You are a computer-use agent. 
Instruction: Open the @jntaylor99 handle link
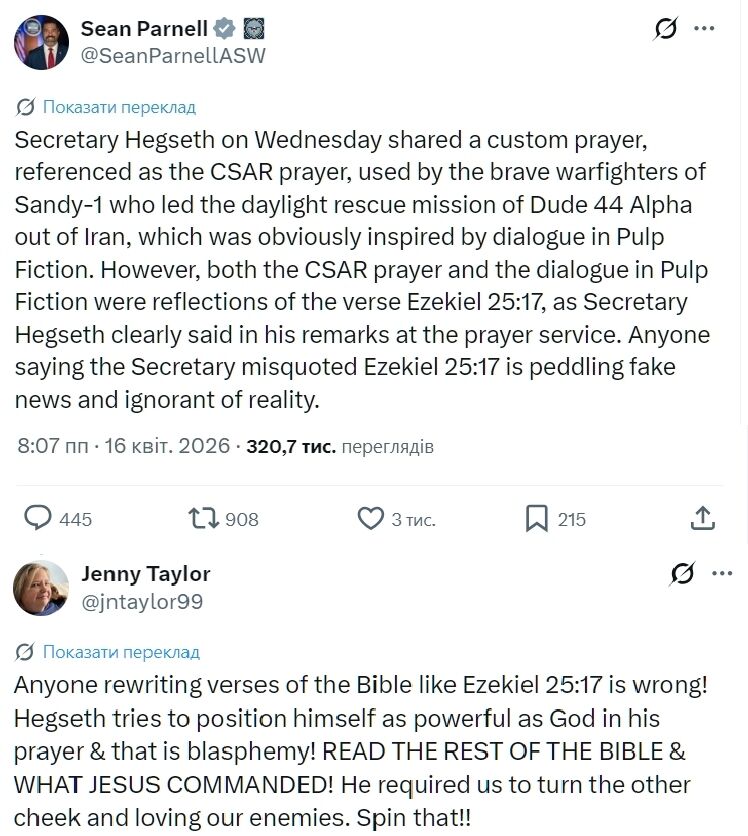click(x=141, y=602)
